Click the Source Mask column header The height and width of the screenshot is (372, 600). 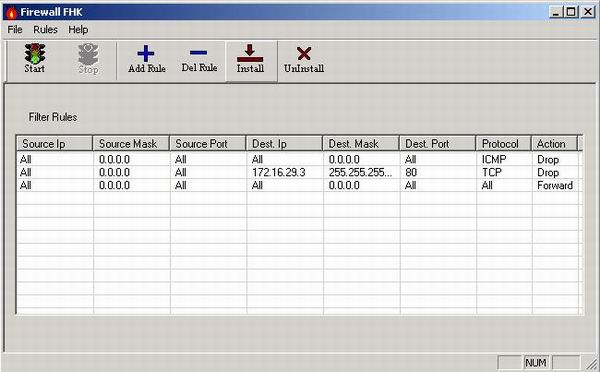tap(131, 144)
